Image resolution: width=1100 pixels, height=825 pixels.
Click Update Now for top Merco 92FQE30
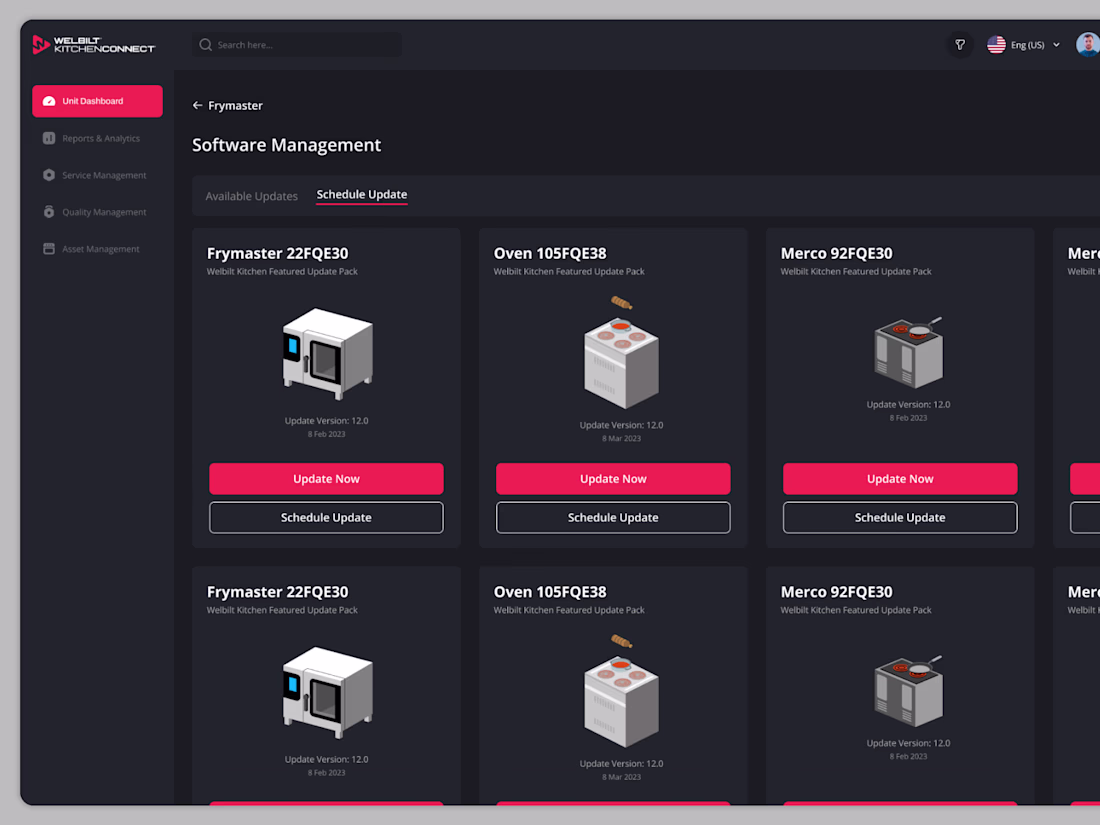900,478
